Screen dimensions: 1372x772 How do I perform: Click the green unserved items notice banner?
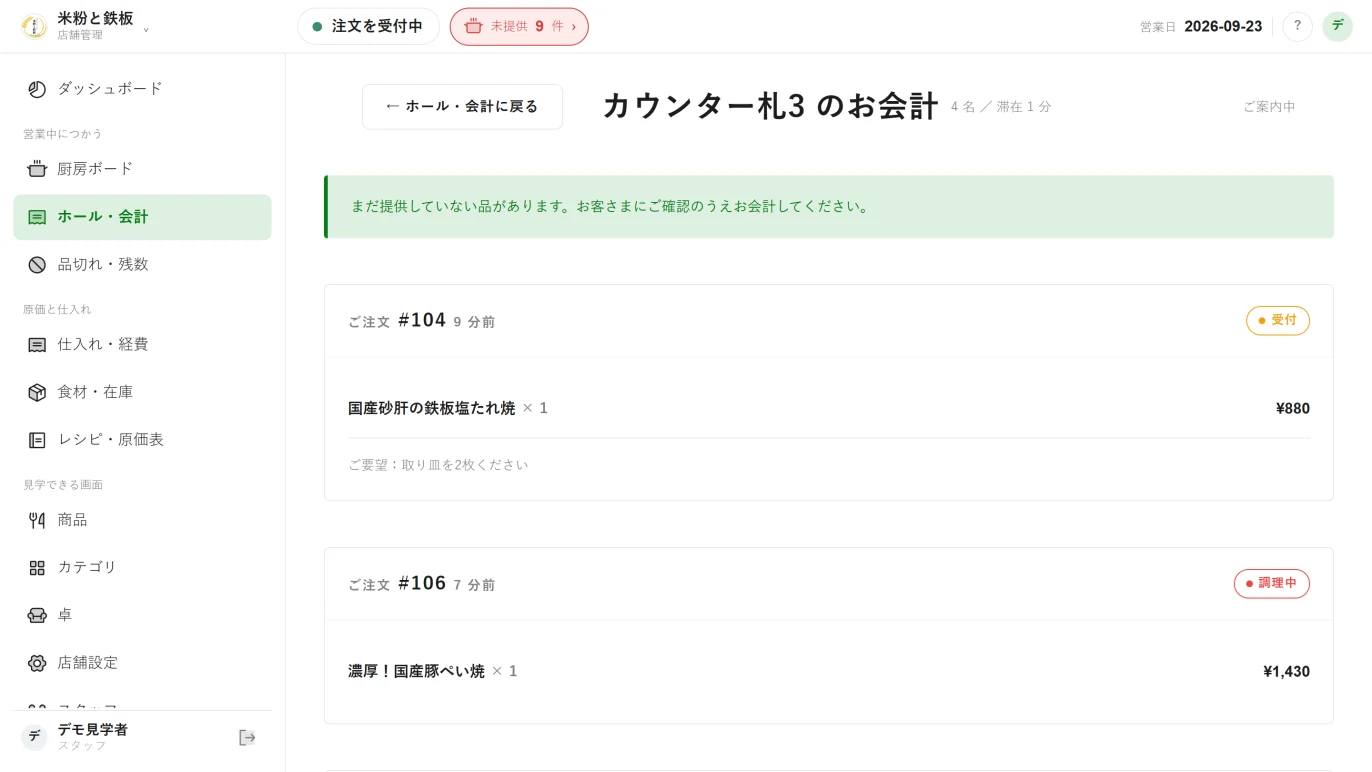[x=829, y=207]
